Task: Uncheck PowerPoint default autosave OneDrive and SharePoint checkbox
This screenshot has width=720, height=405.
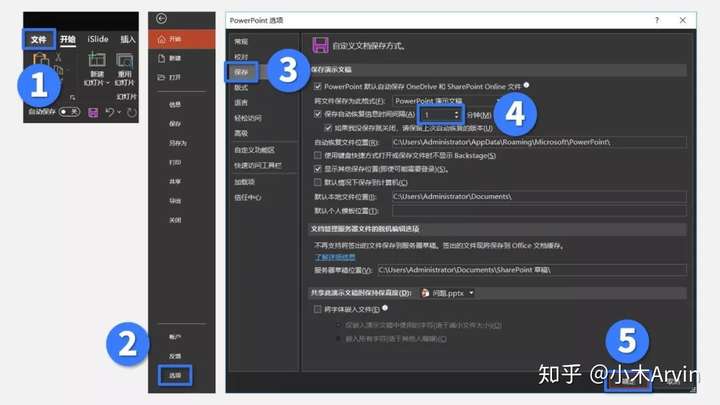Action: [317, 86]
